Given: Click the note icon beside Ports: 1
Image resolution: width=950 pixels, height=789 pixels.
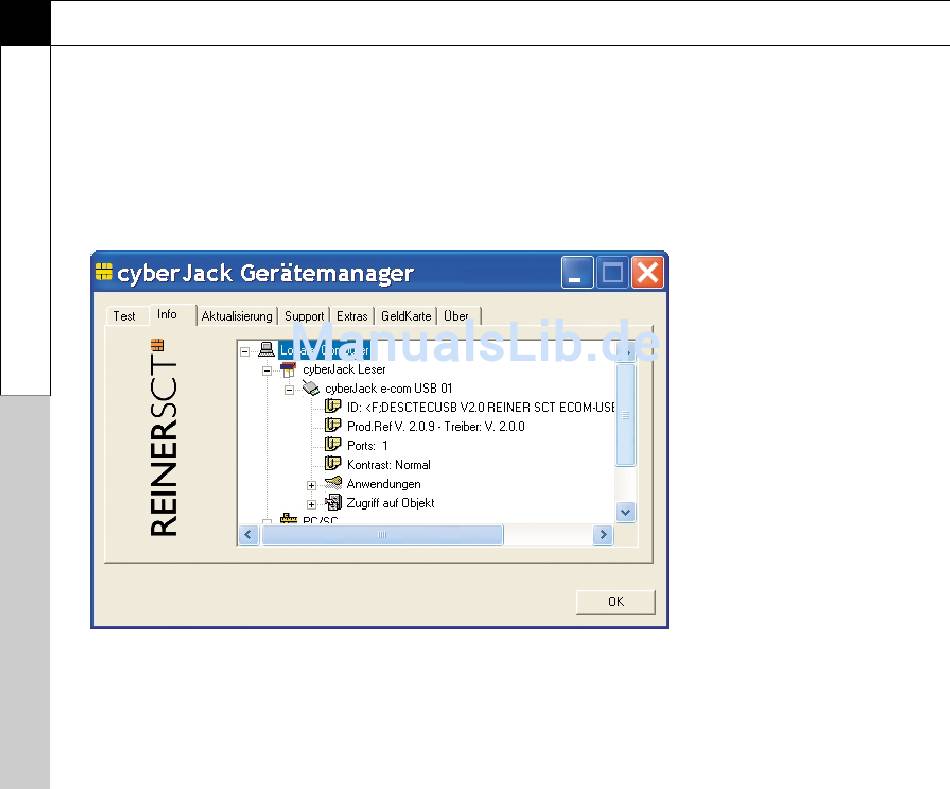Looking at the screenshot, I should [x=333, y=444].
